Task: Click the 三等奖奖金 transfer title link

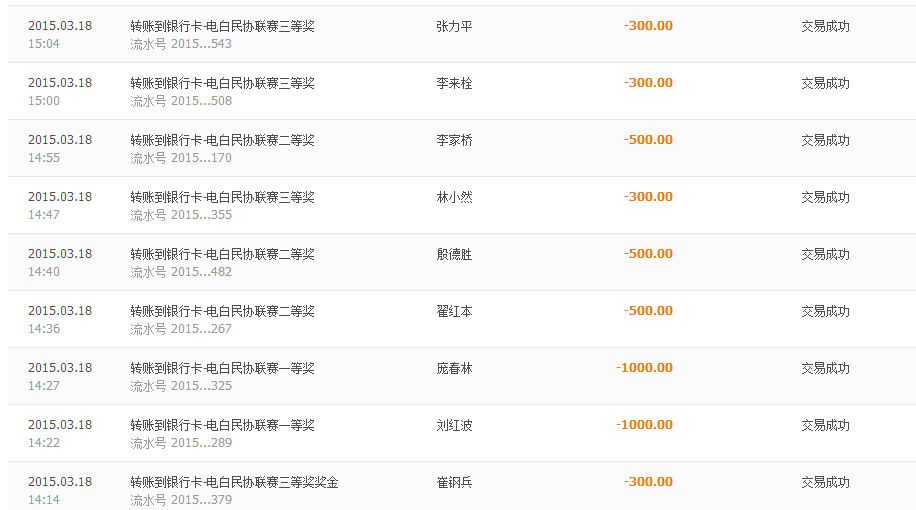Action: click(x=234, y=482)
